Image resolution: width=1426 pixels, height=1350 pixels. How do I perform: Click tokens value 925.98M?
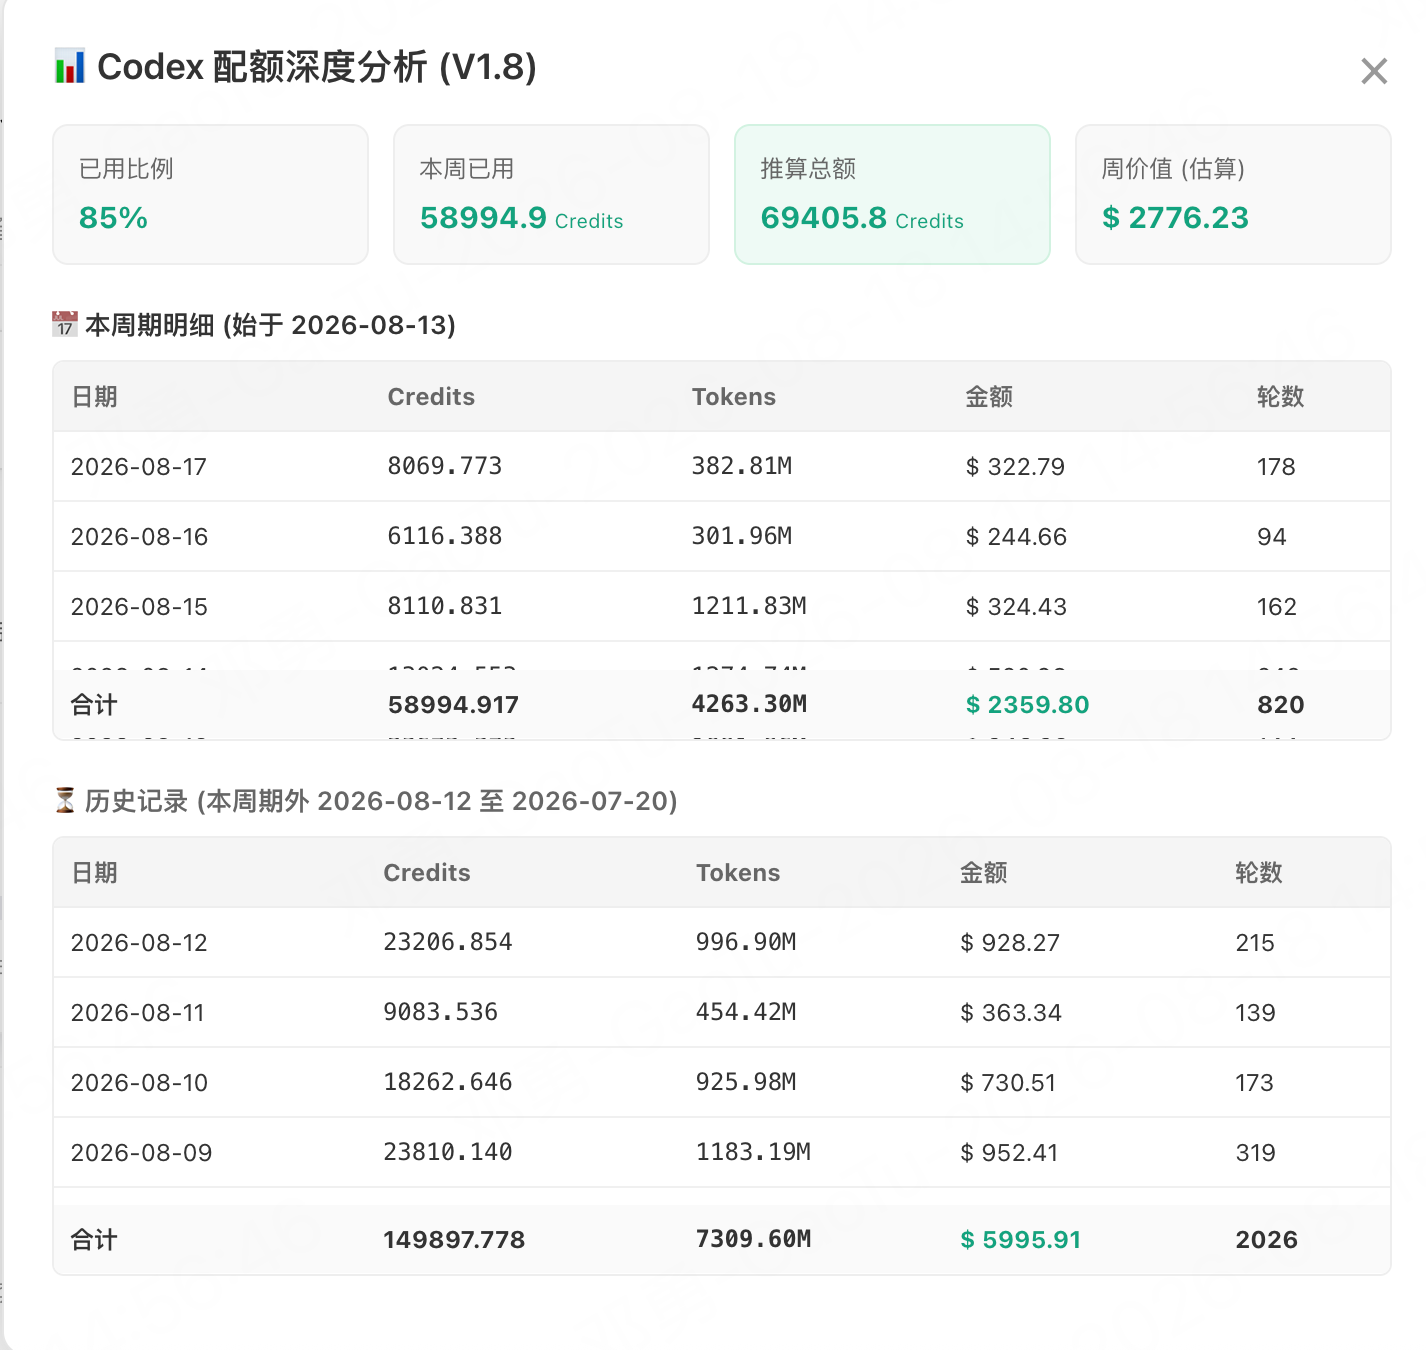pyautogui.click(x=746, y=1082)
